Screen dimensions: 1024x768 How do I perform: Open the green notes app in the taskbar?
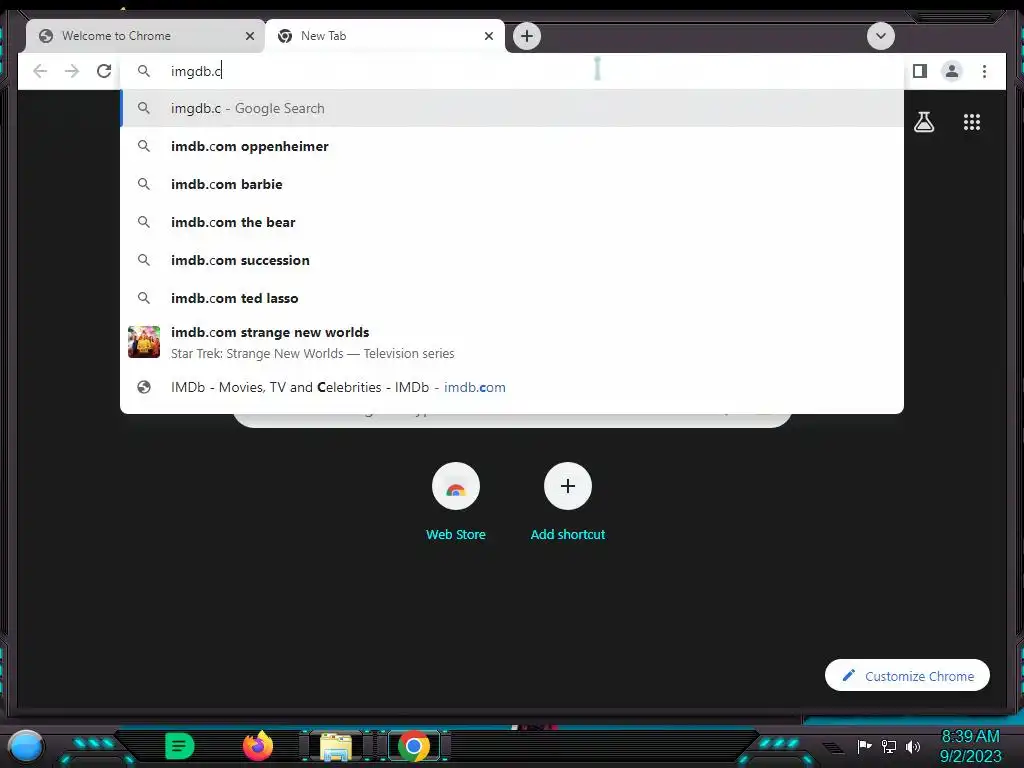[180, 746]
